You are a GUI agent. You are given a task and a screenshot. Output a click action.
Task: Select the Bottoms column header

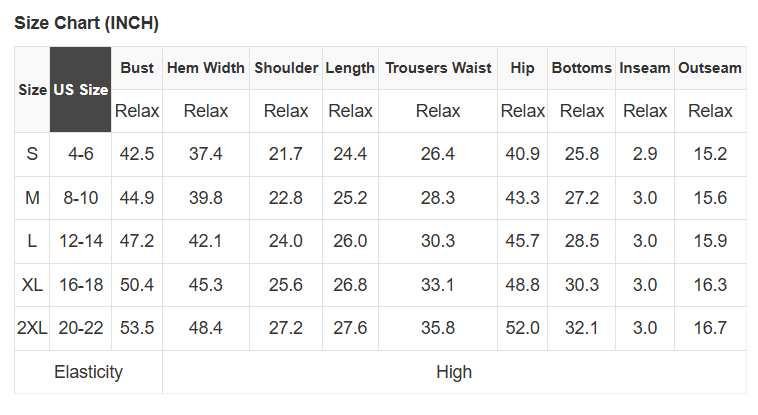pyautogui.click(x=581, y=68)
